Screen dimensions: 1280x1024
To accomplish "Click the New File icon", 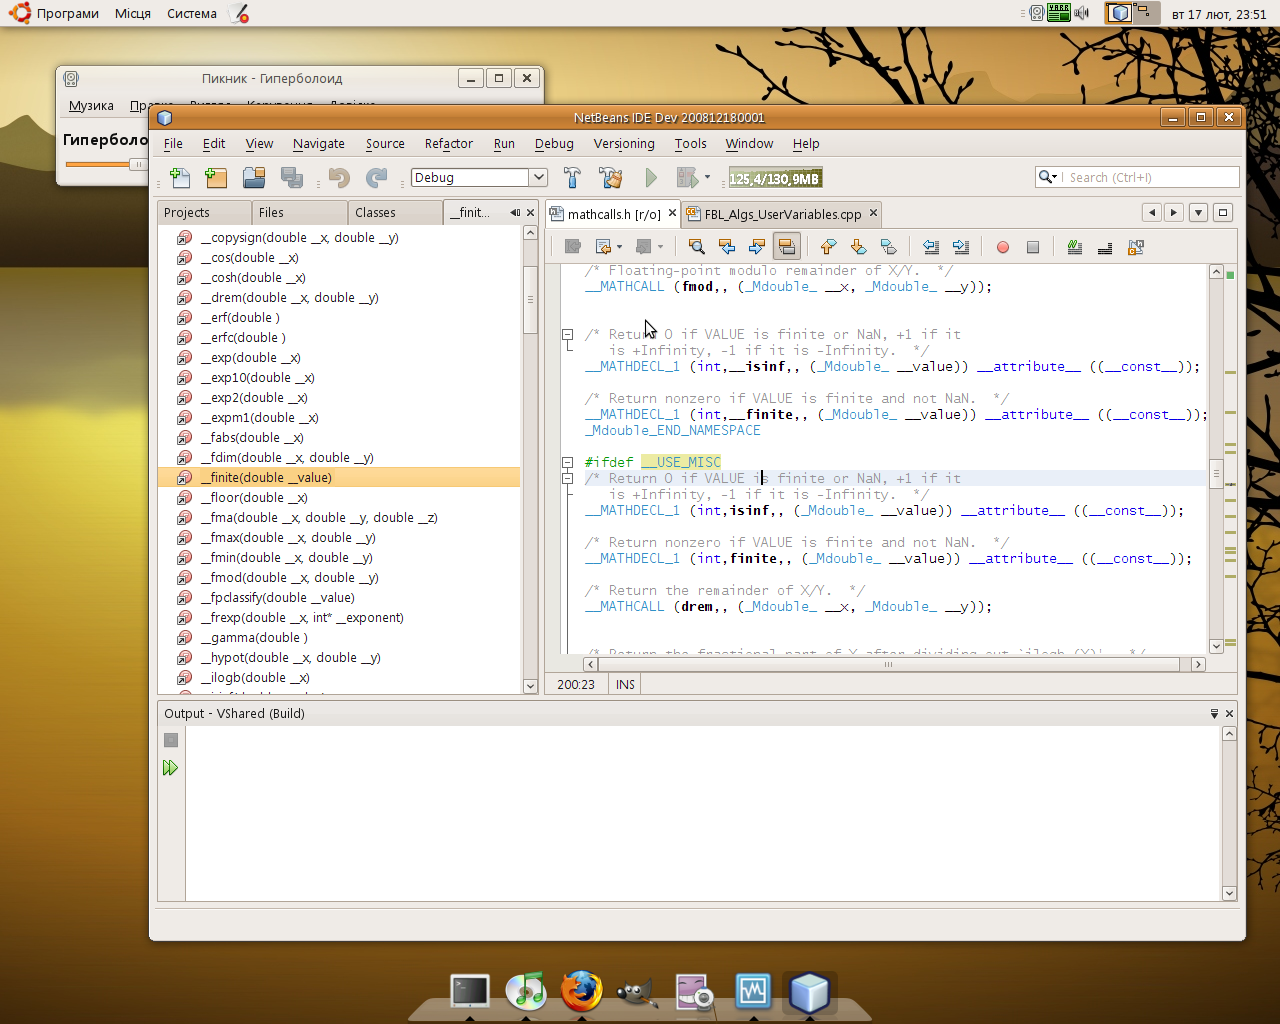I will coord(180,178).
